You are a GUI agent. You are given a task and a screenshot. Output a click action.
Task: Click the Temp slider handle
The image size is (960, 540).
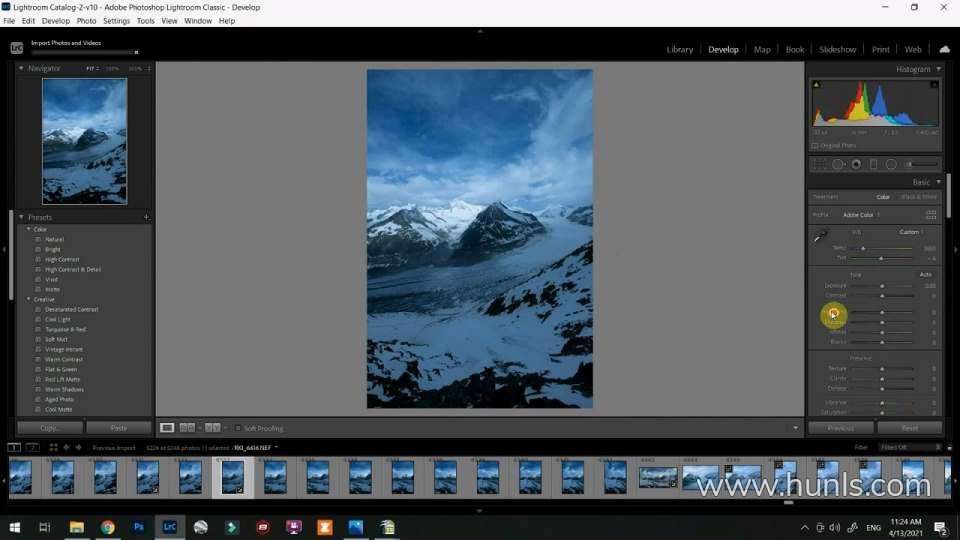pyautogui.click(x=863, y=249)
